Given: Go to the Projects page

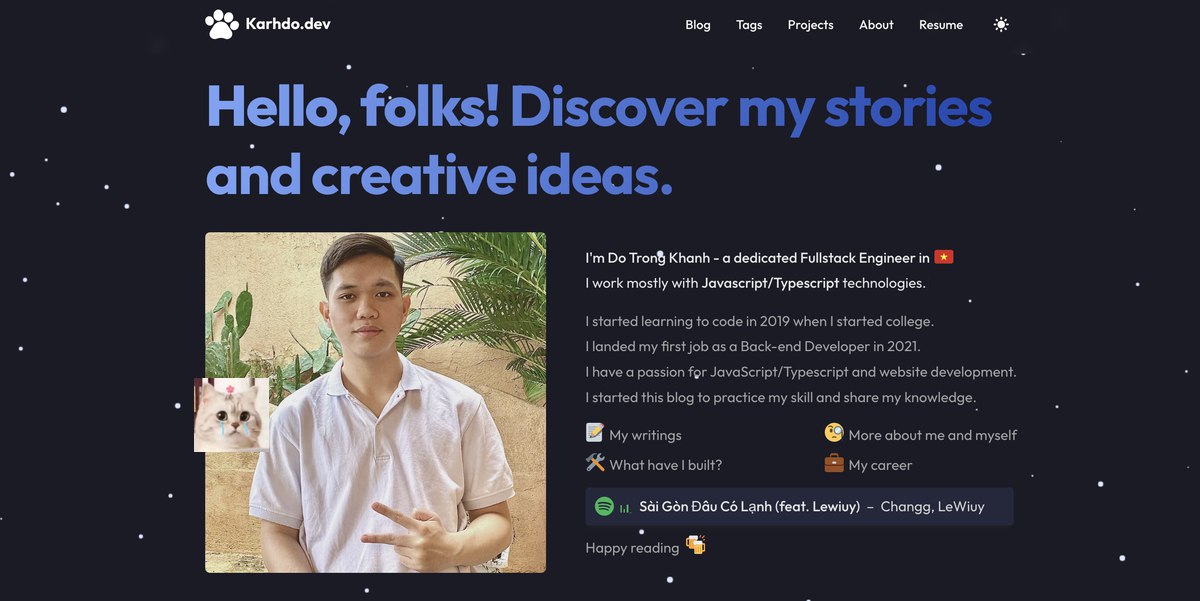Looking at the screenshot, I should point(810,25).
